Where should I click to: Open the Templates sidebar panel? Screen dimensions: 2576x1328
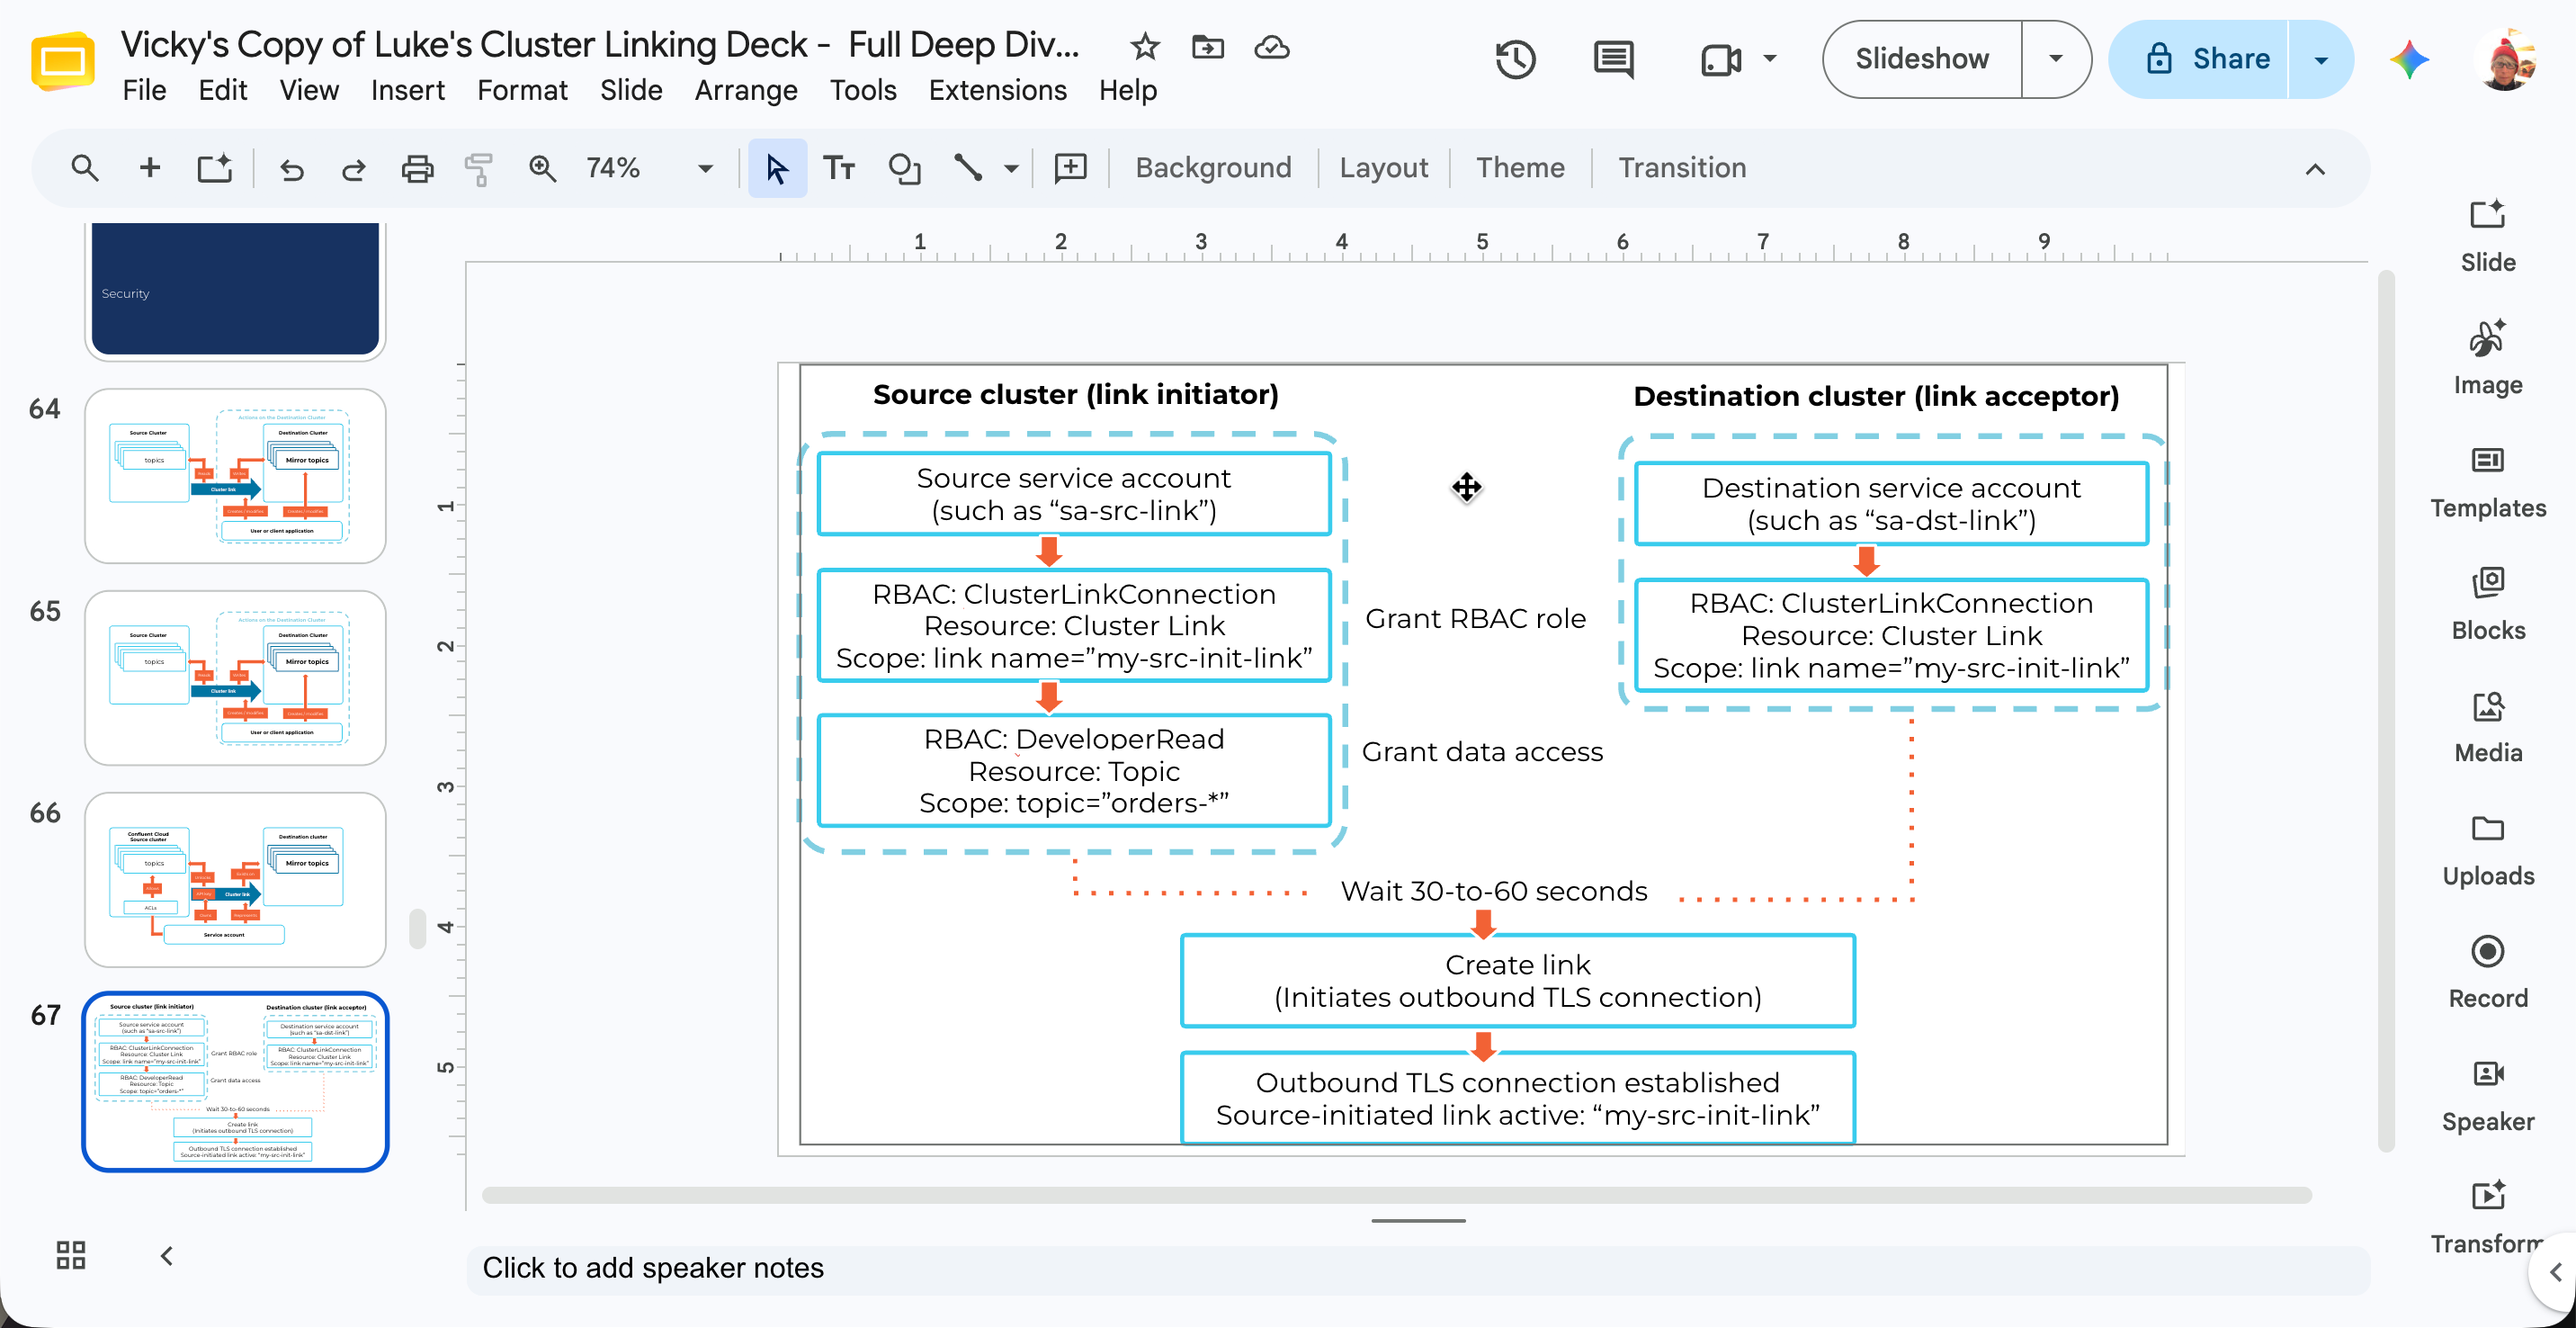pyautogui.click(x=2487, y=483)
